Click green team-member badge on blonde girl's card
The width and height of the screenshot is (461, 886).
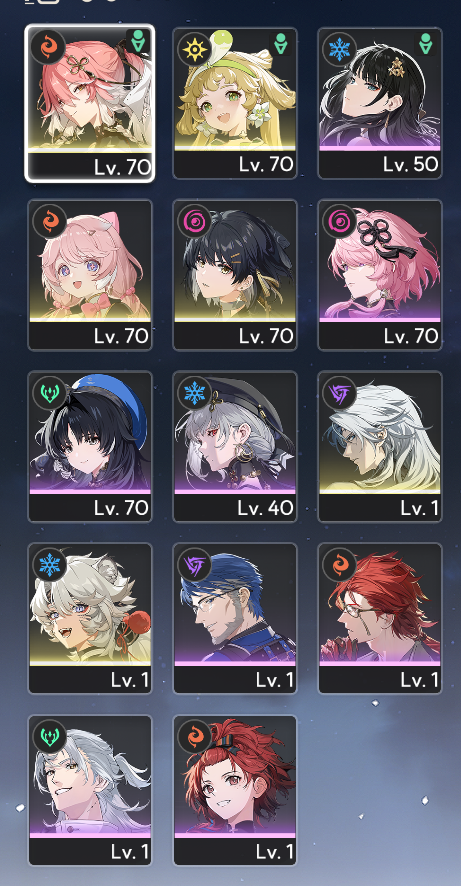pos(281,44)
